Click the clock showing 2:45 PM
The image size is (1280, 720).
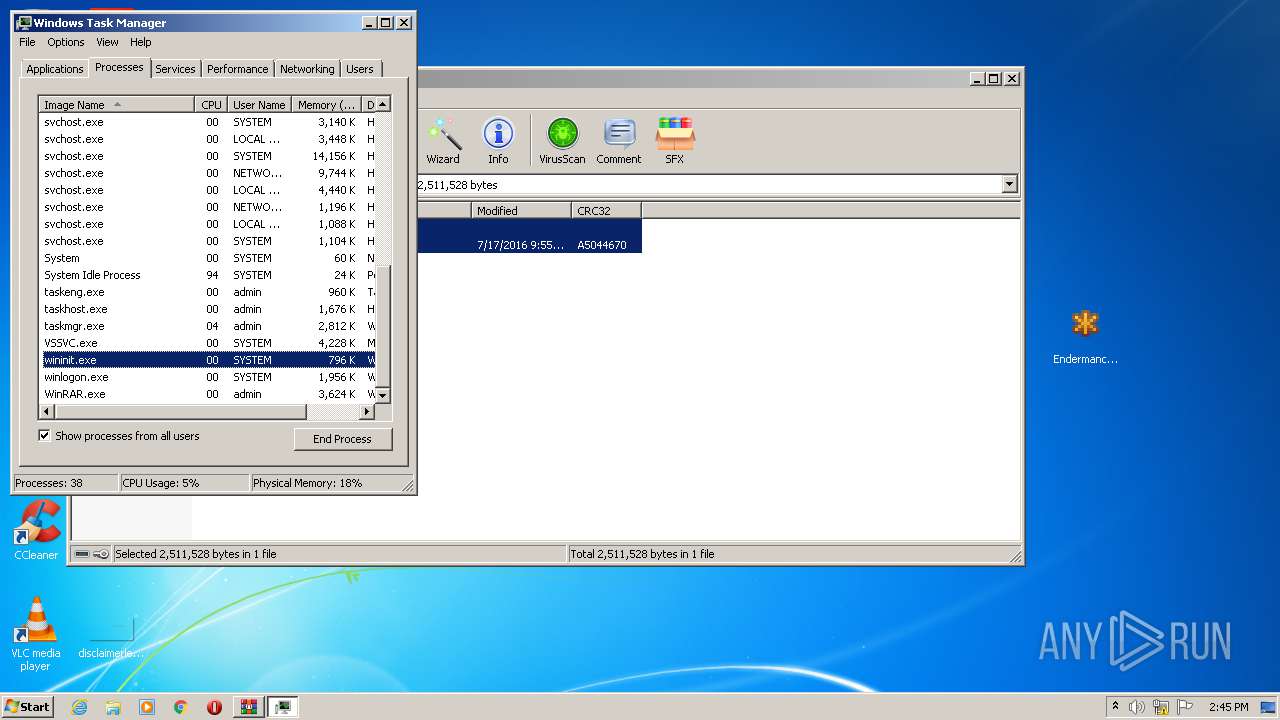pos(1228,707)
